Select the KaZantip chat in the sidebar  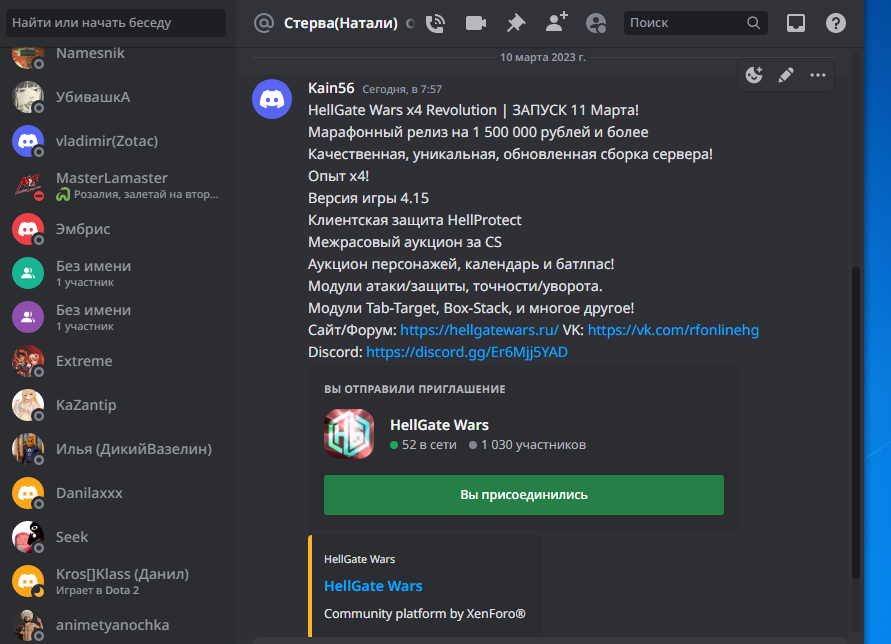click(118, 405)
